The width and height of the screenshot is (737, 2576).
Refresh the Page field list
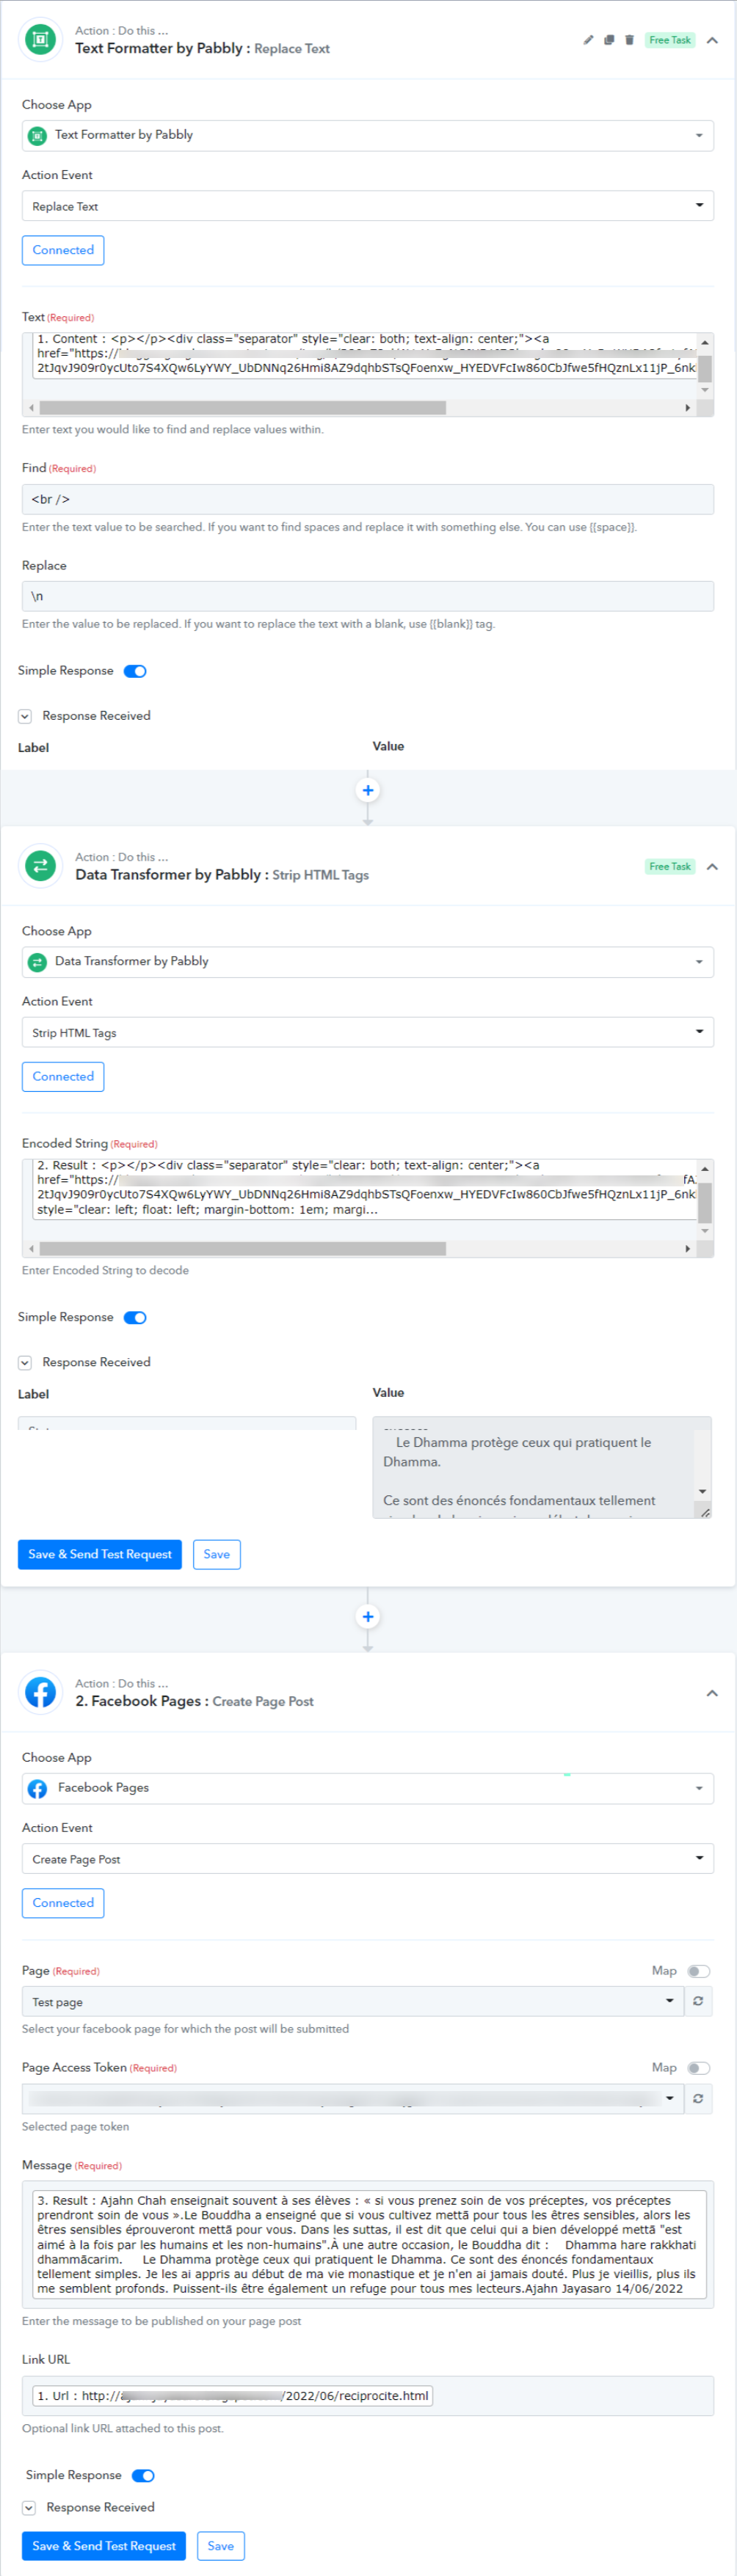pos(698,2001)
